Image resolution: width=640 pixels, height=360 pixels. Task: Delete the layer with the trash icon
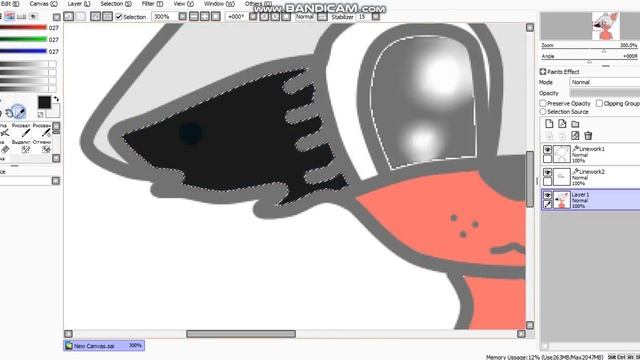click(588, 136)
